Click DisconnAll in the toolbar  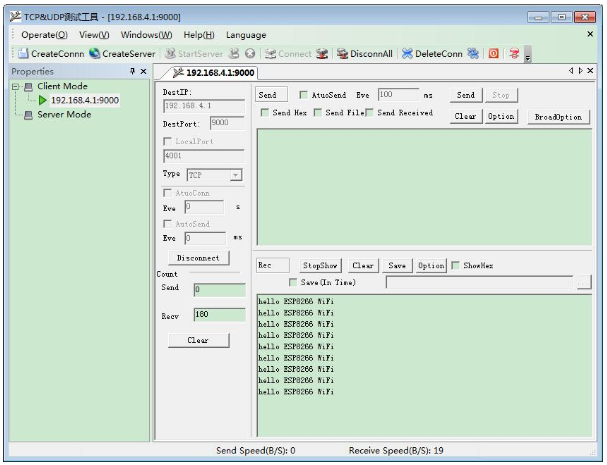click(365, 53)
